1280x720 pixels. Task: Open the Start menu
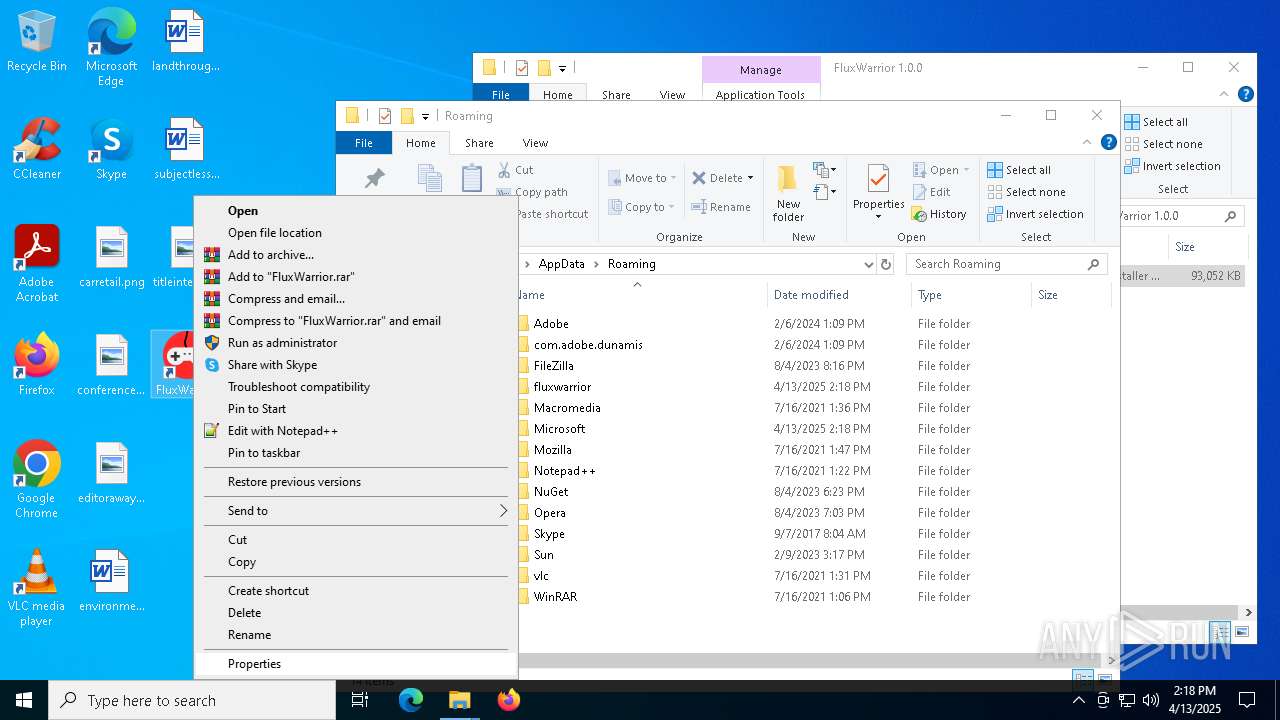(24, 700)
